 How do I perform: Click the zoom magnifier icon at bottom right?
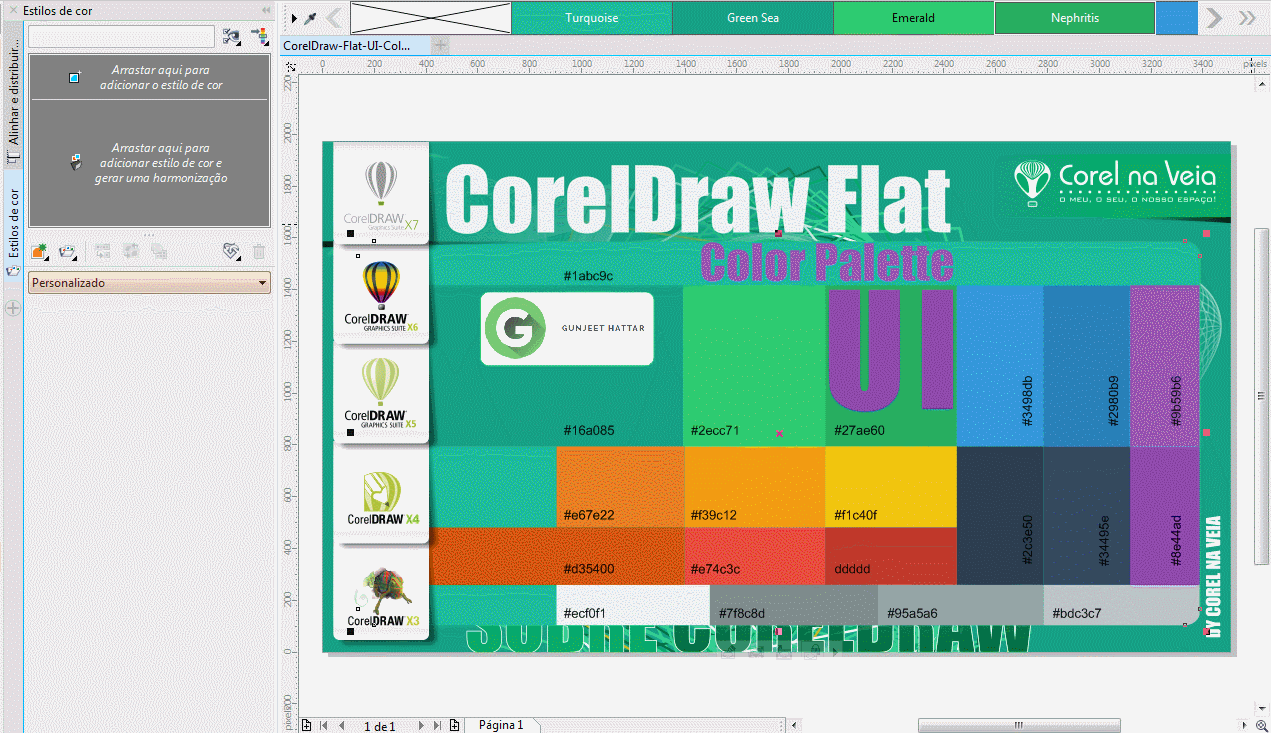[1262, 726]
